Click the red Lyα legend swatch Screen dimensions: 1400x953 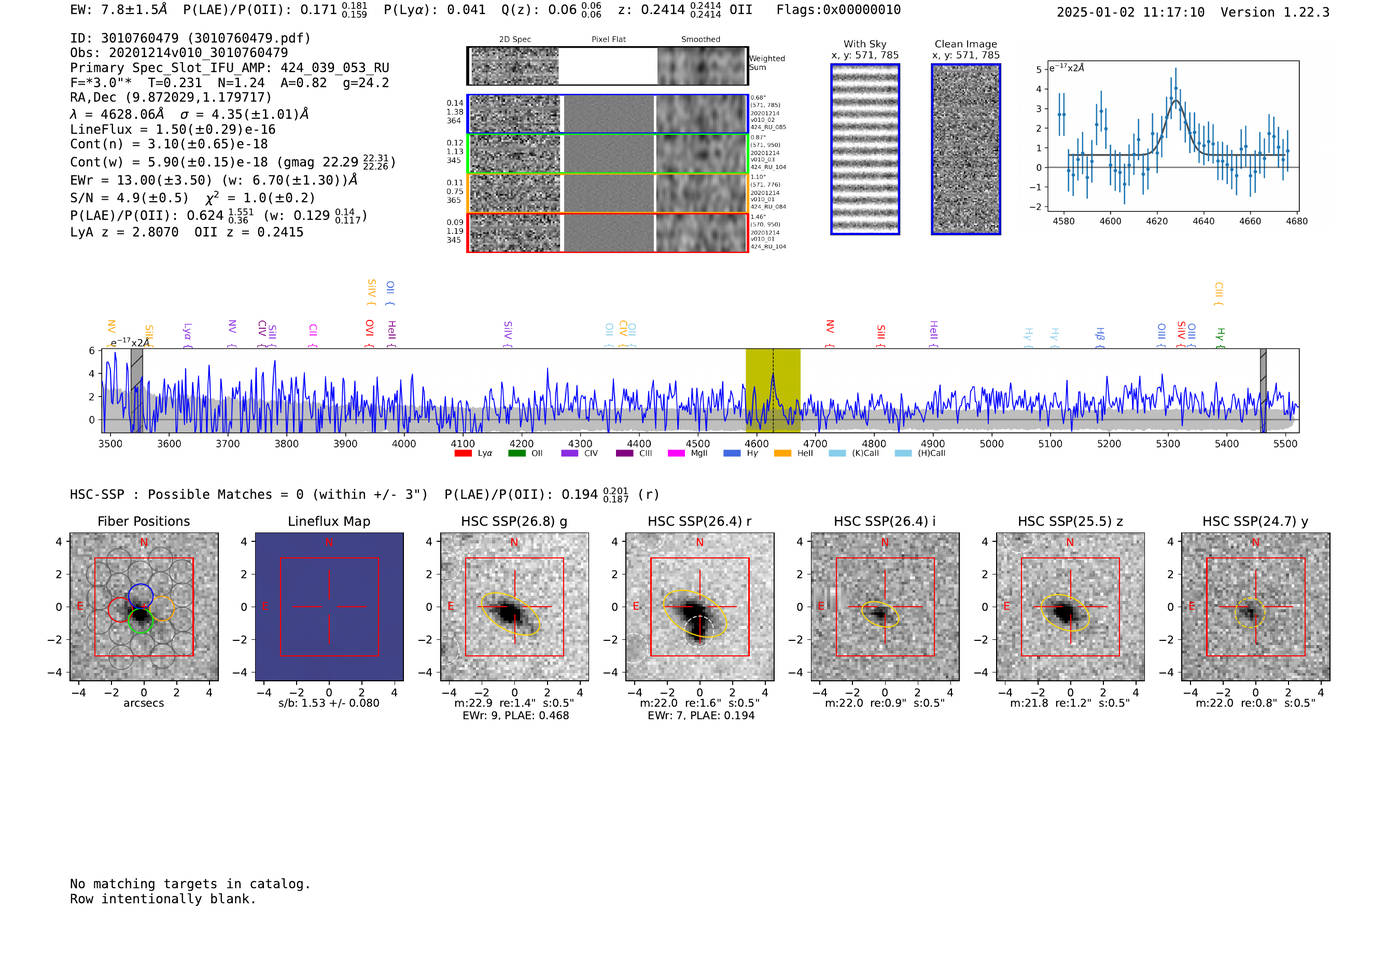[x=463, y=454]
